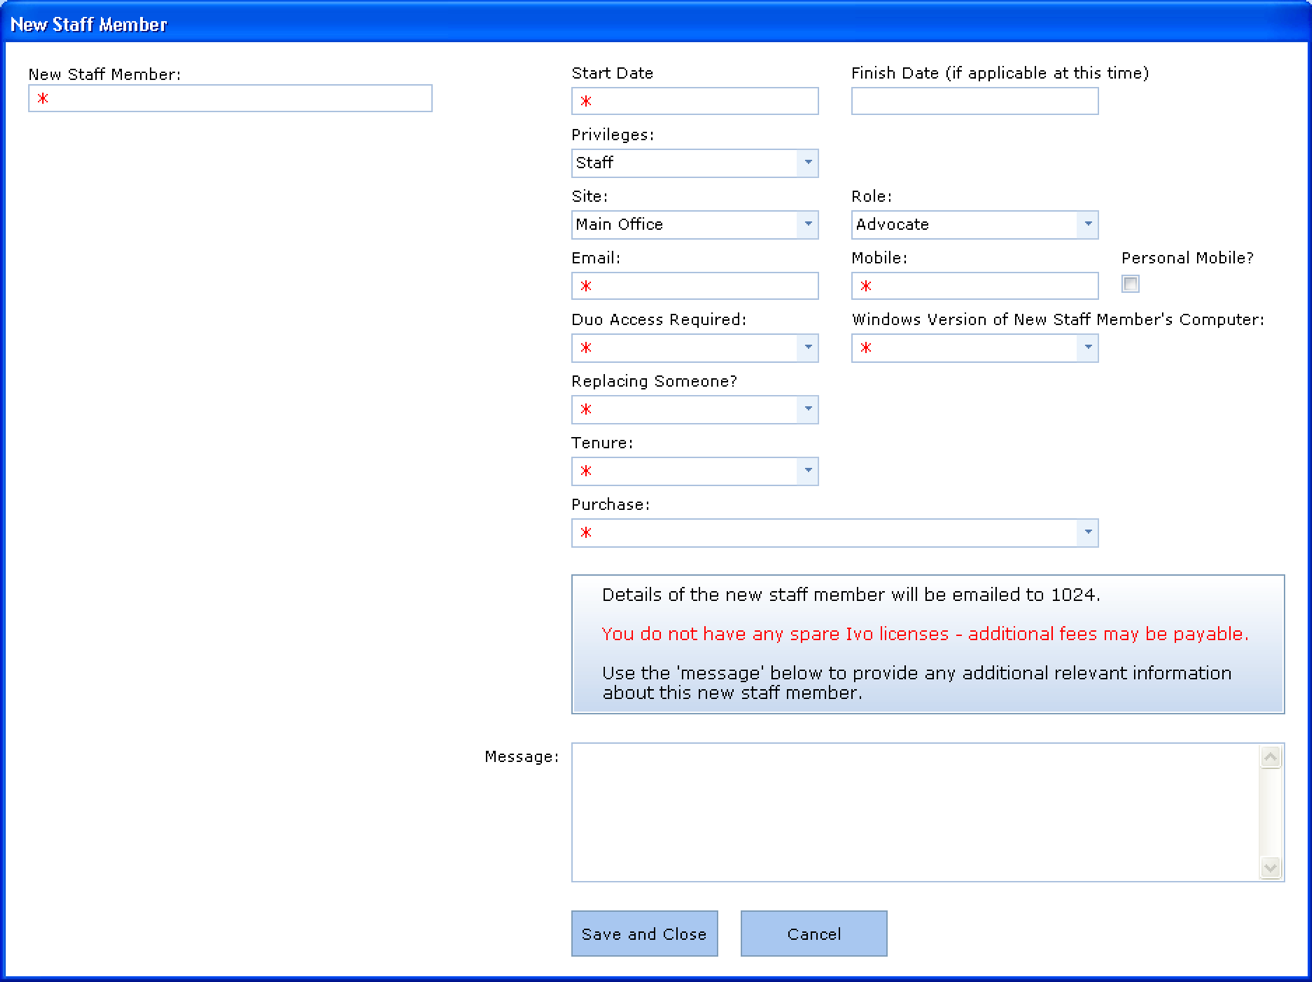1312x982 pixels.
Task: Open the Windows Version dropdown
Action: [x=1088, y=348]
